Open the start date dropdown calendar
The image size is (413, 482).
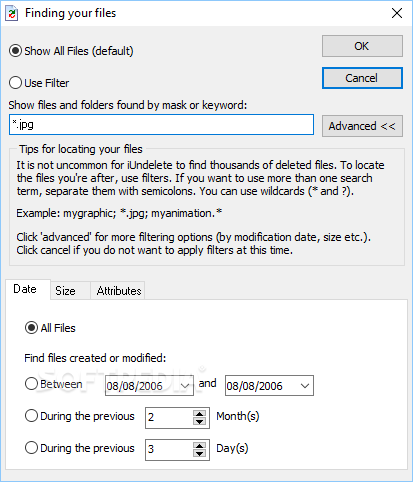point(185,386)
